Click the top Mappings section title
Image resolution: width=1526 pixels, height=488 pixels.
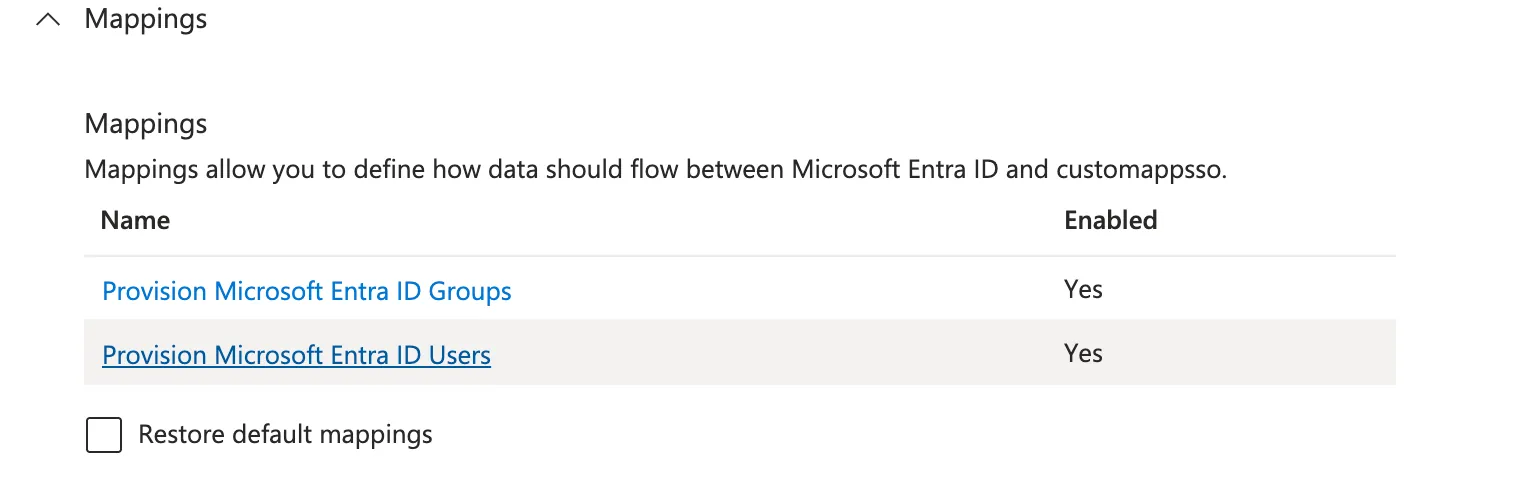tap(145, 19)
